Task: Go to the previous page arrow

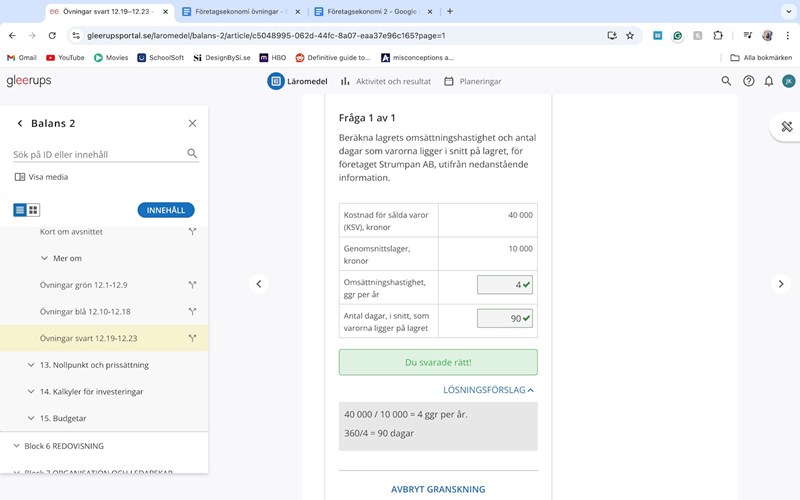Action: (x=258, y=284)
